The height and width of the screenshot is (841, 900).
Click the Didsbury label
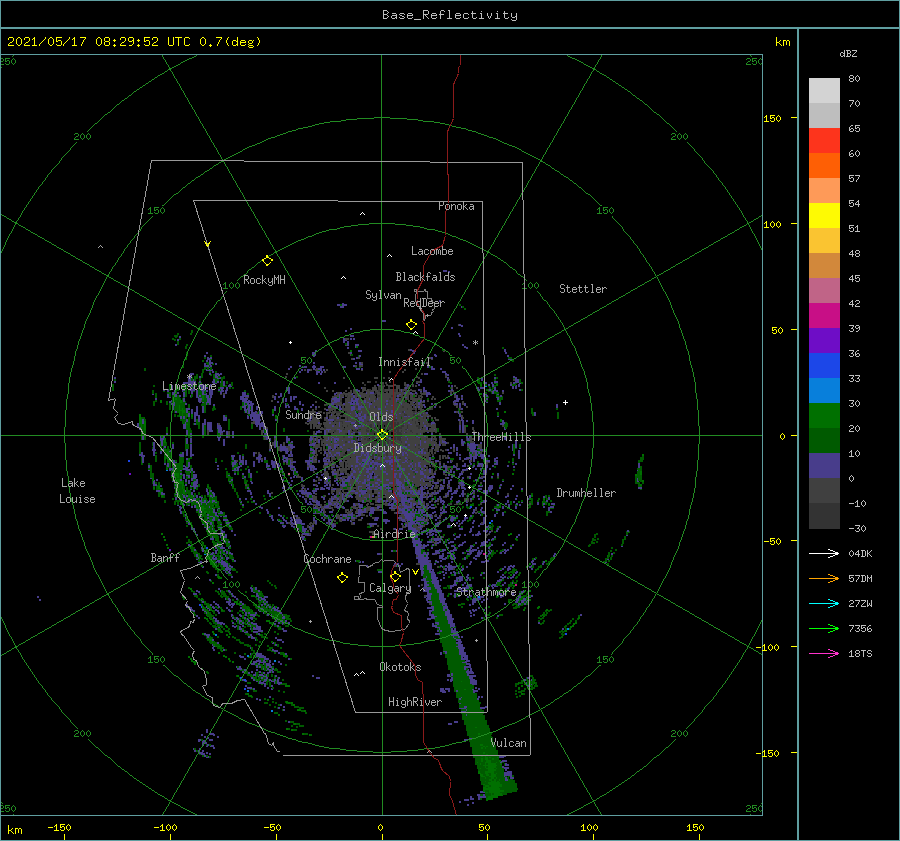point(378,448)
